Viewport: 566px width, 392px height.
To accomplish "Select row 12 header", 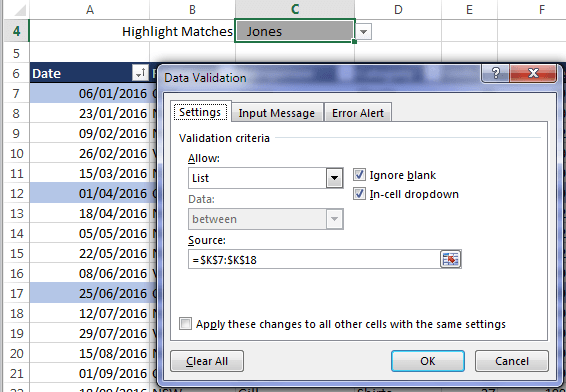I will (16, 193).
